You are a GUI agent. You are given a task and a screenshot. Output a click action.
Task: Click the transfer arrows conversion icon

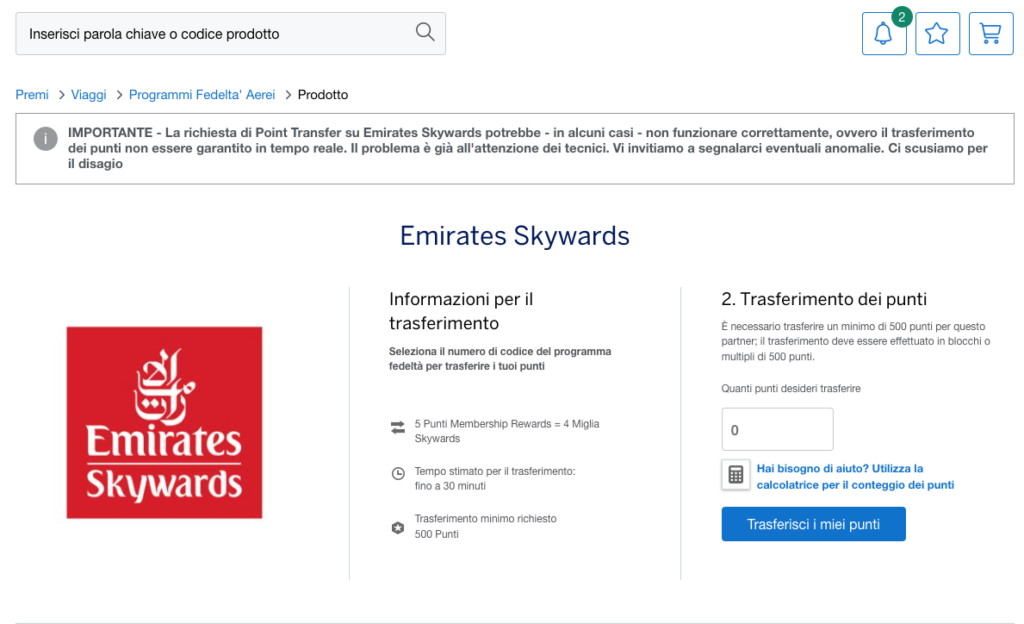pos(398,428)
